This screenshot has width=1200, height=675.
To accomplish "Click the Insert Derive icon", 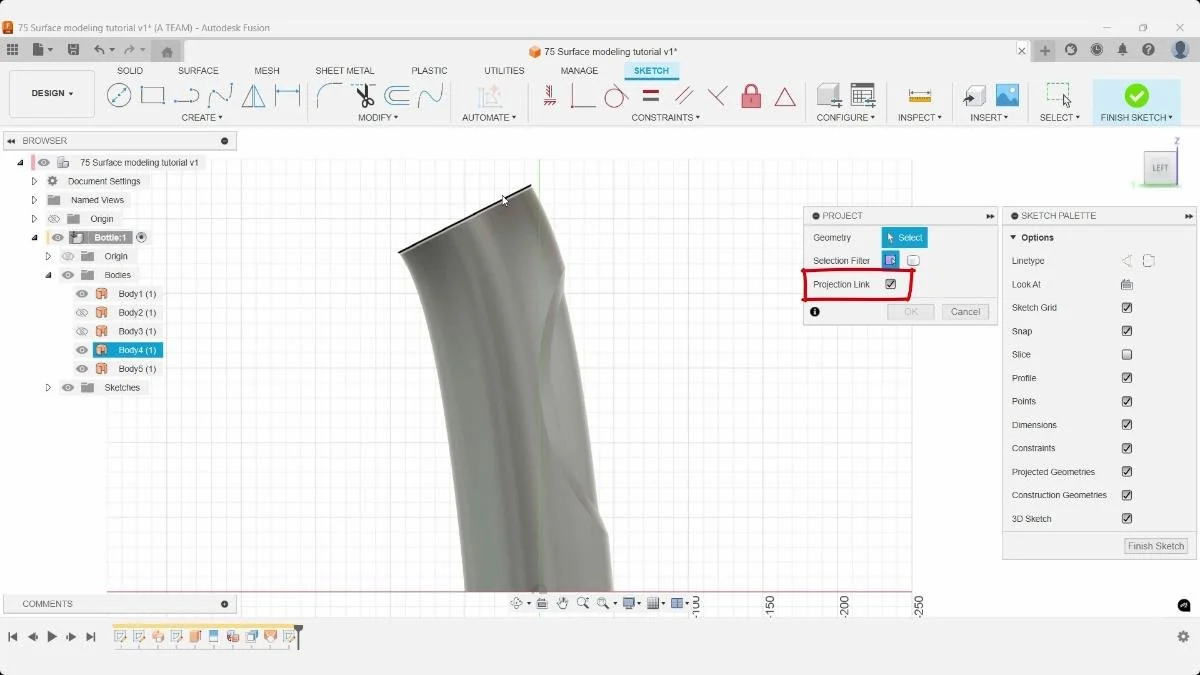I will (974, 95).
